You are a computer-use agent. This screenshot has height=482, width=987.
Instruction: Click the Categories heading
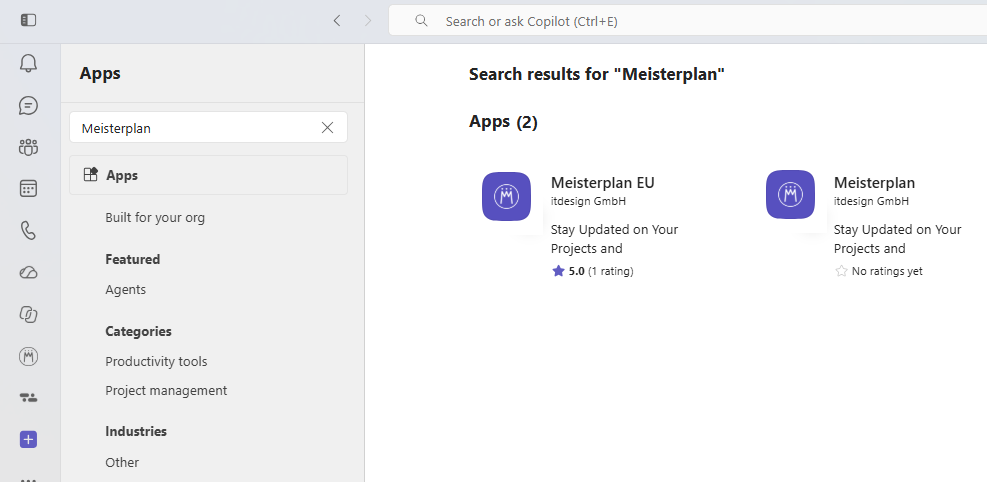pos(138,331)
